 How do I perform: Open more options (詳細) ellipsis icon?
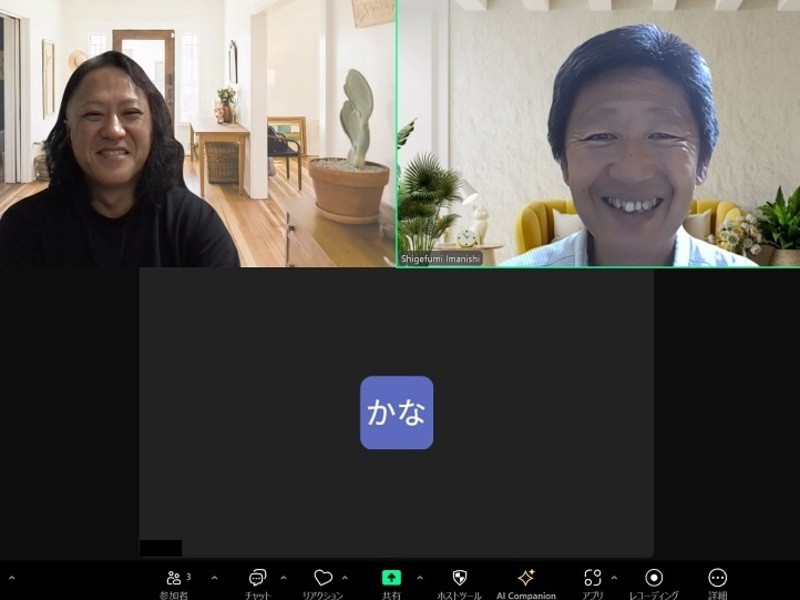[717, 579]
